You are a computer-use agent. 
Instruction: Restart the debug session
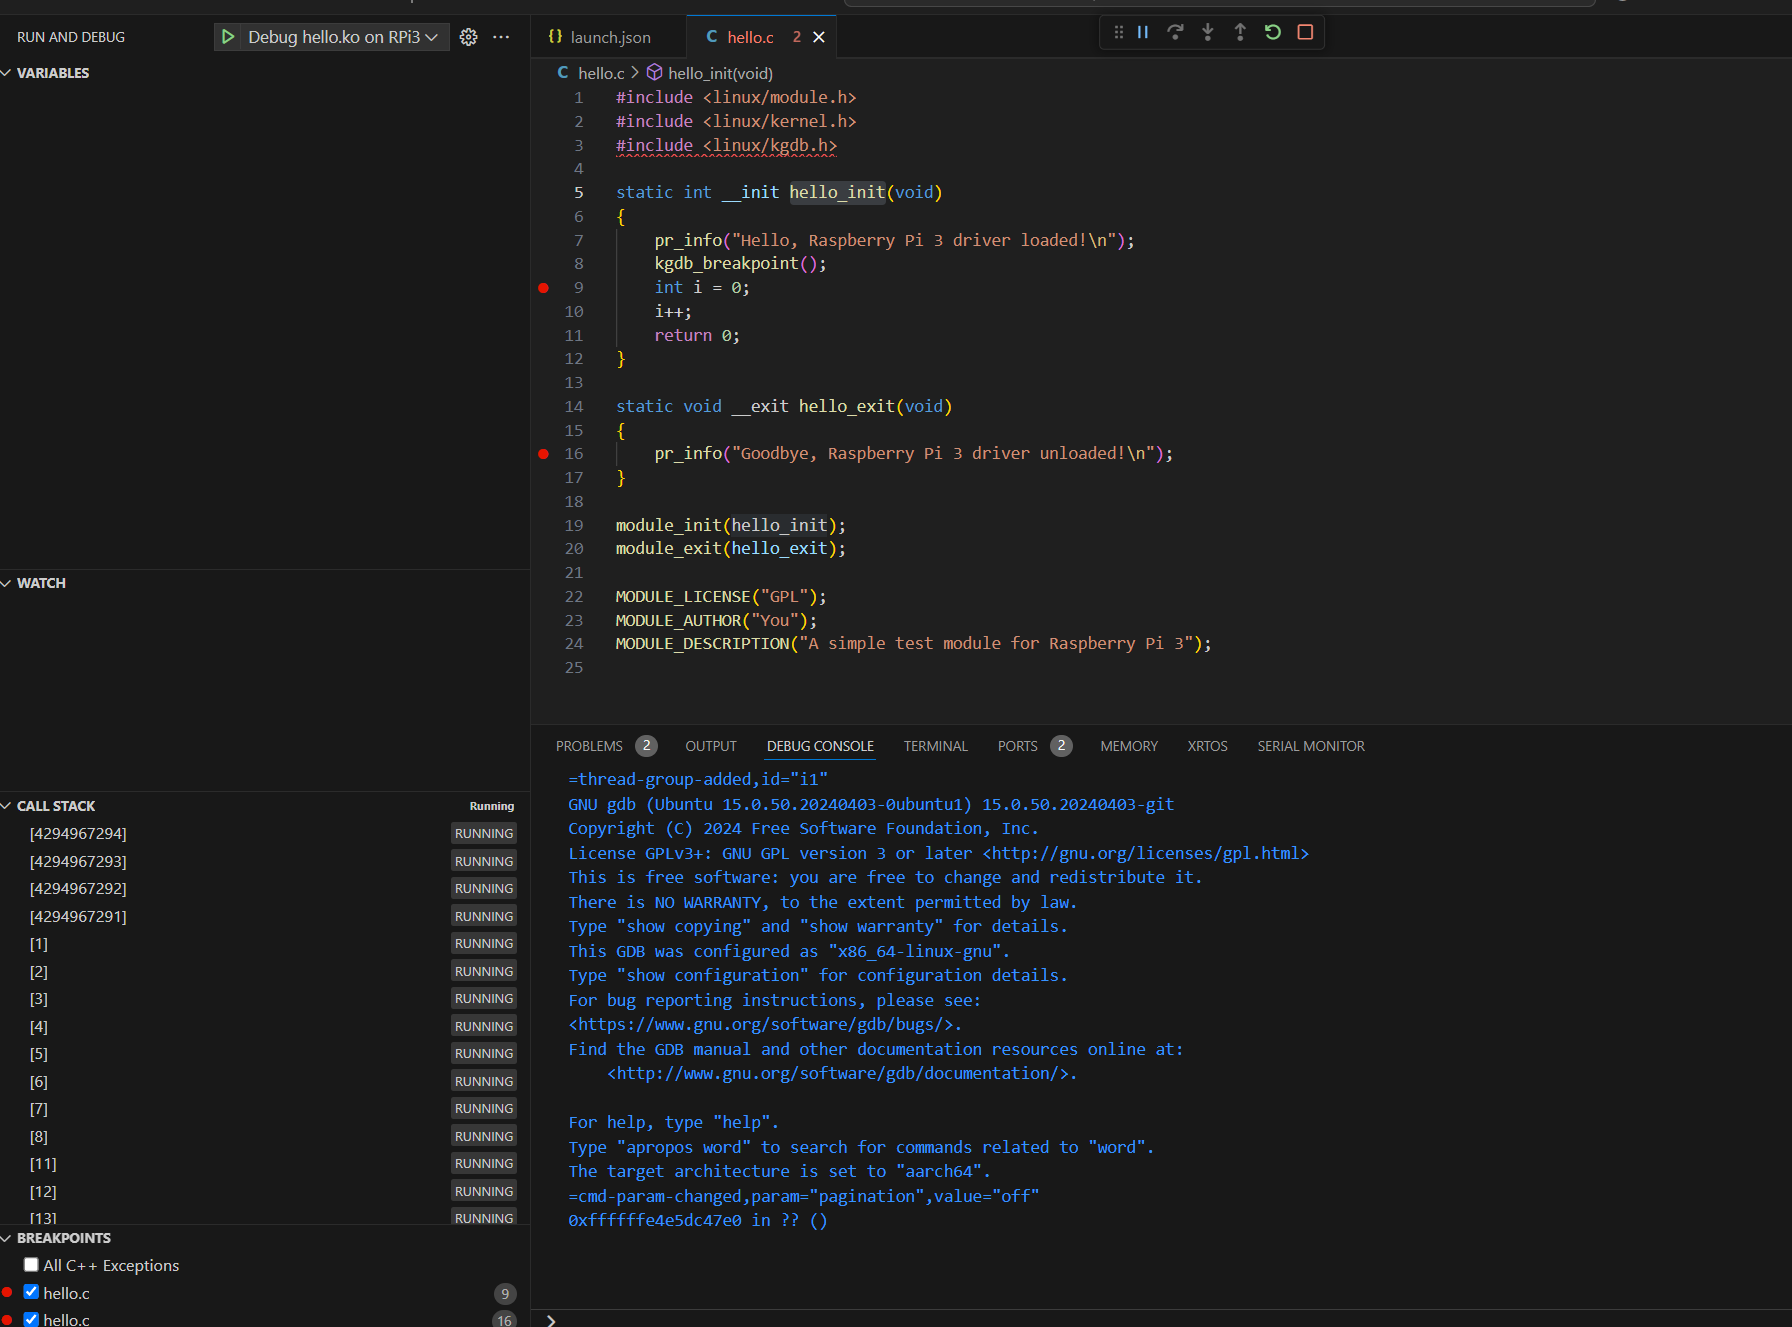[x=1271, y=32]
